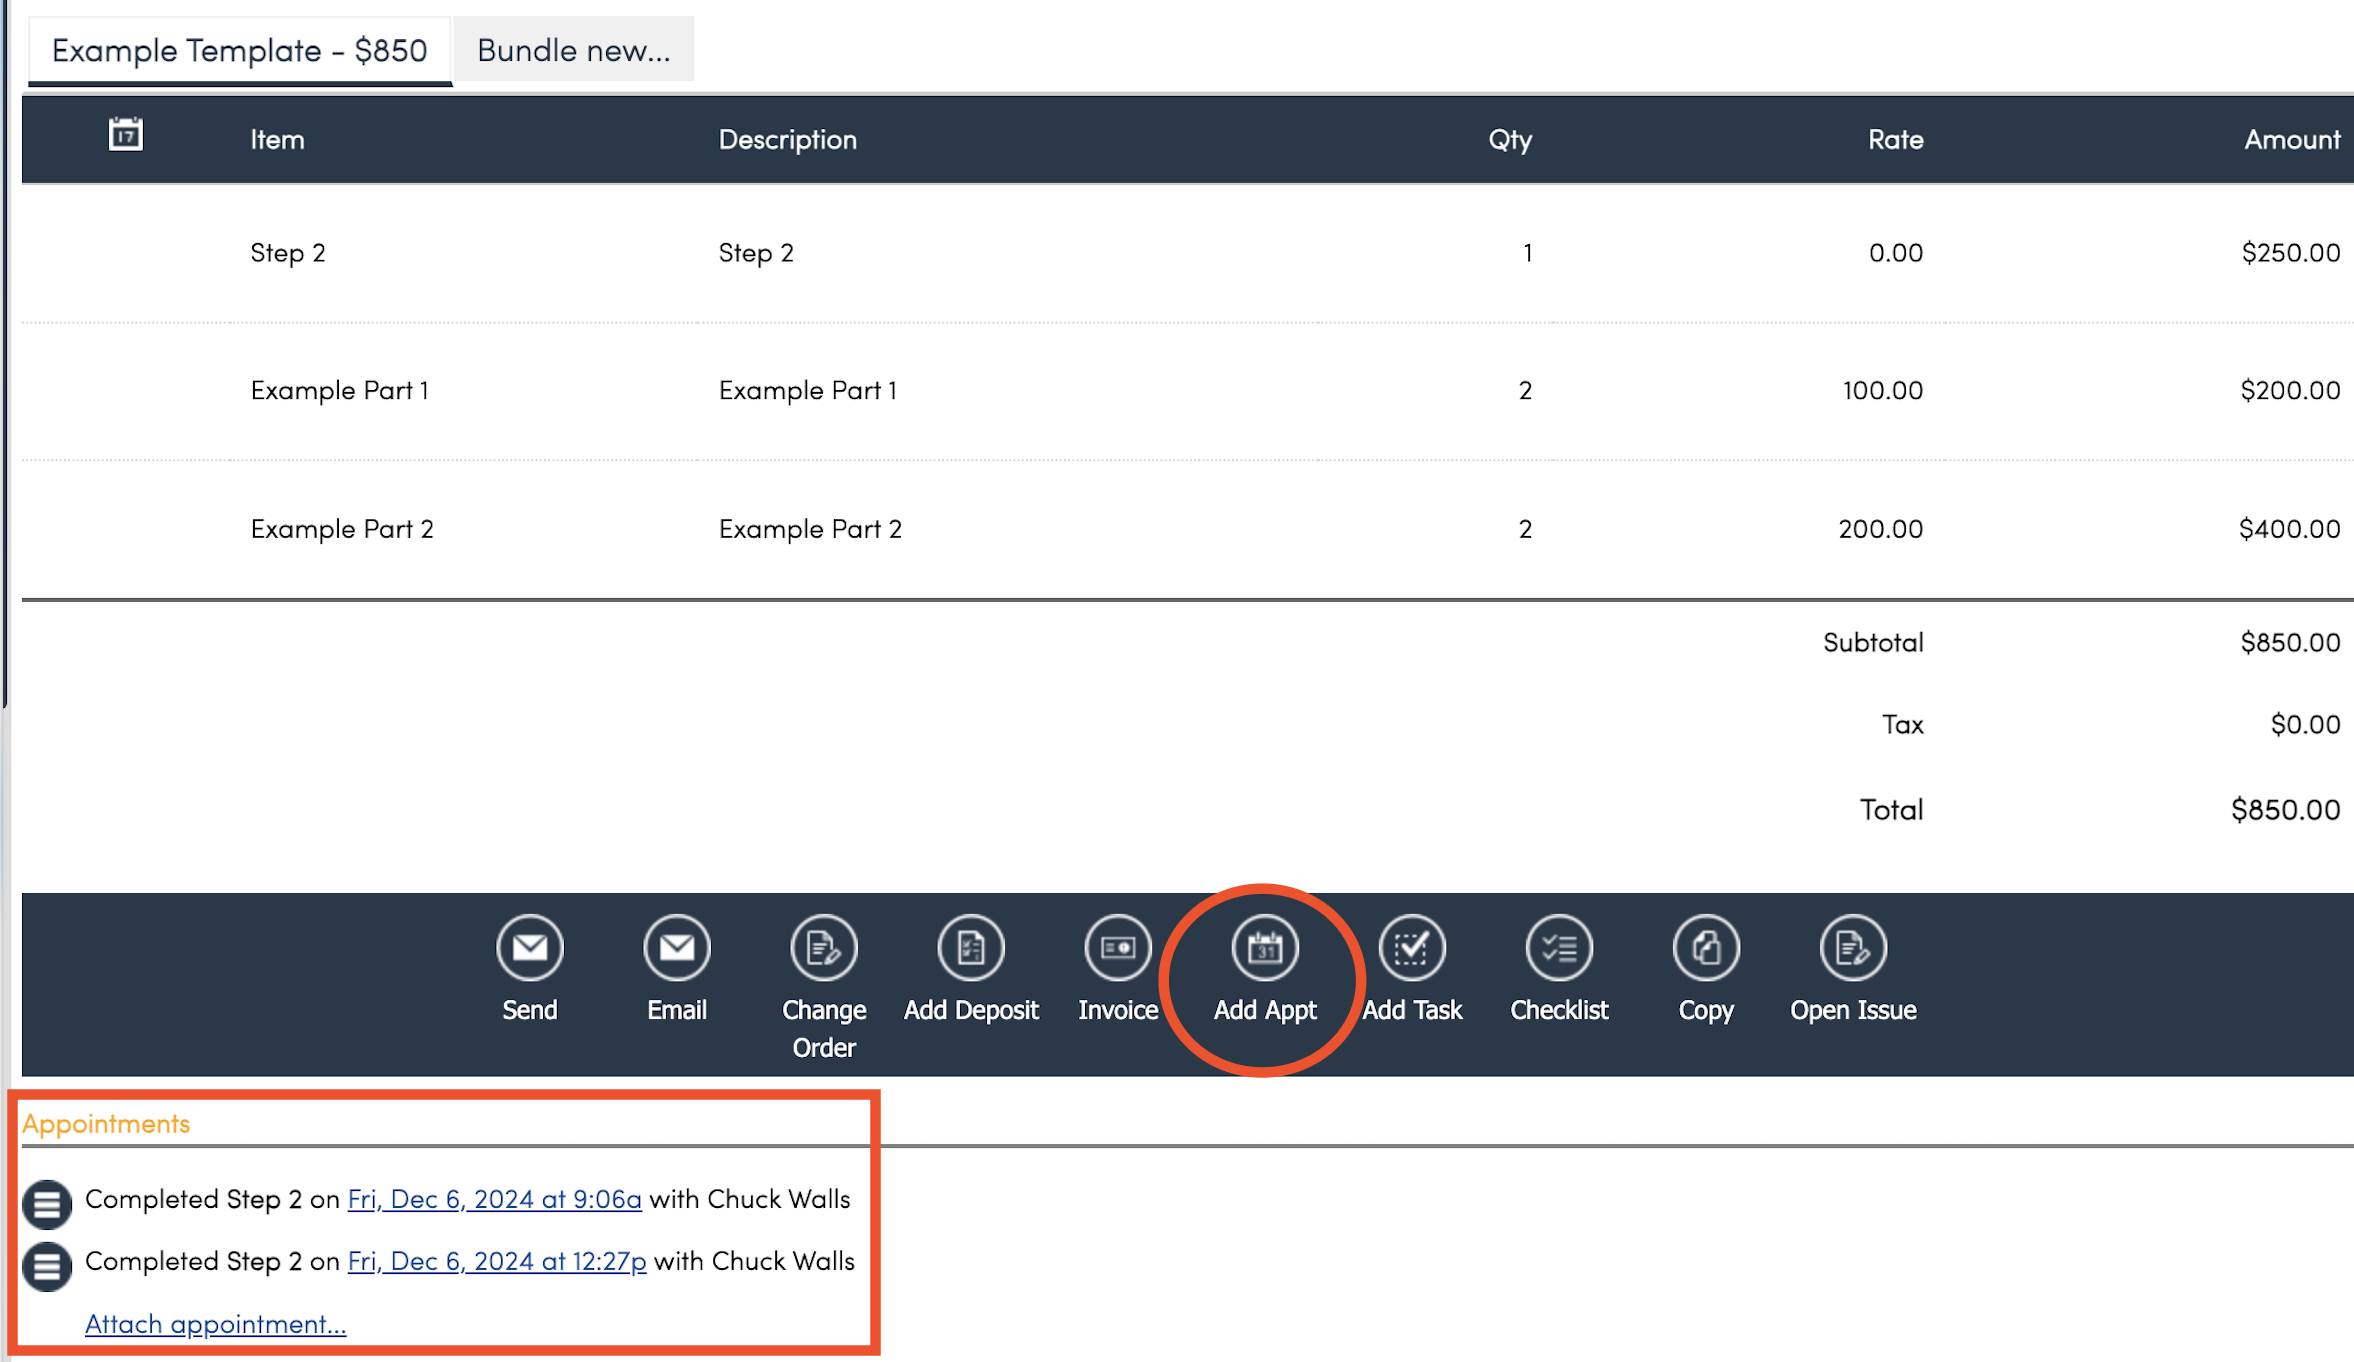
Task: Click the Attach appointment... link
Action: [215, 1324]
